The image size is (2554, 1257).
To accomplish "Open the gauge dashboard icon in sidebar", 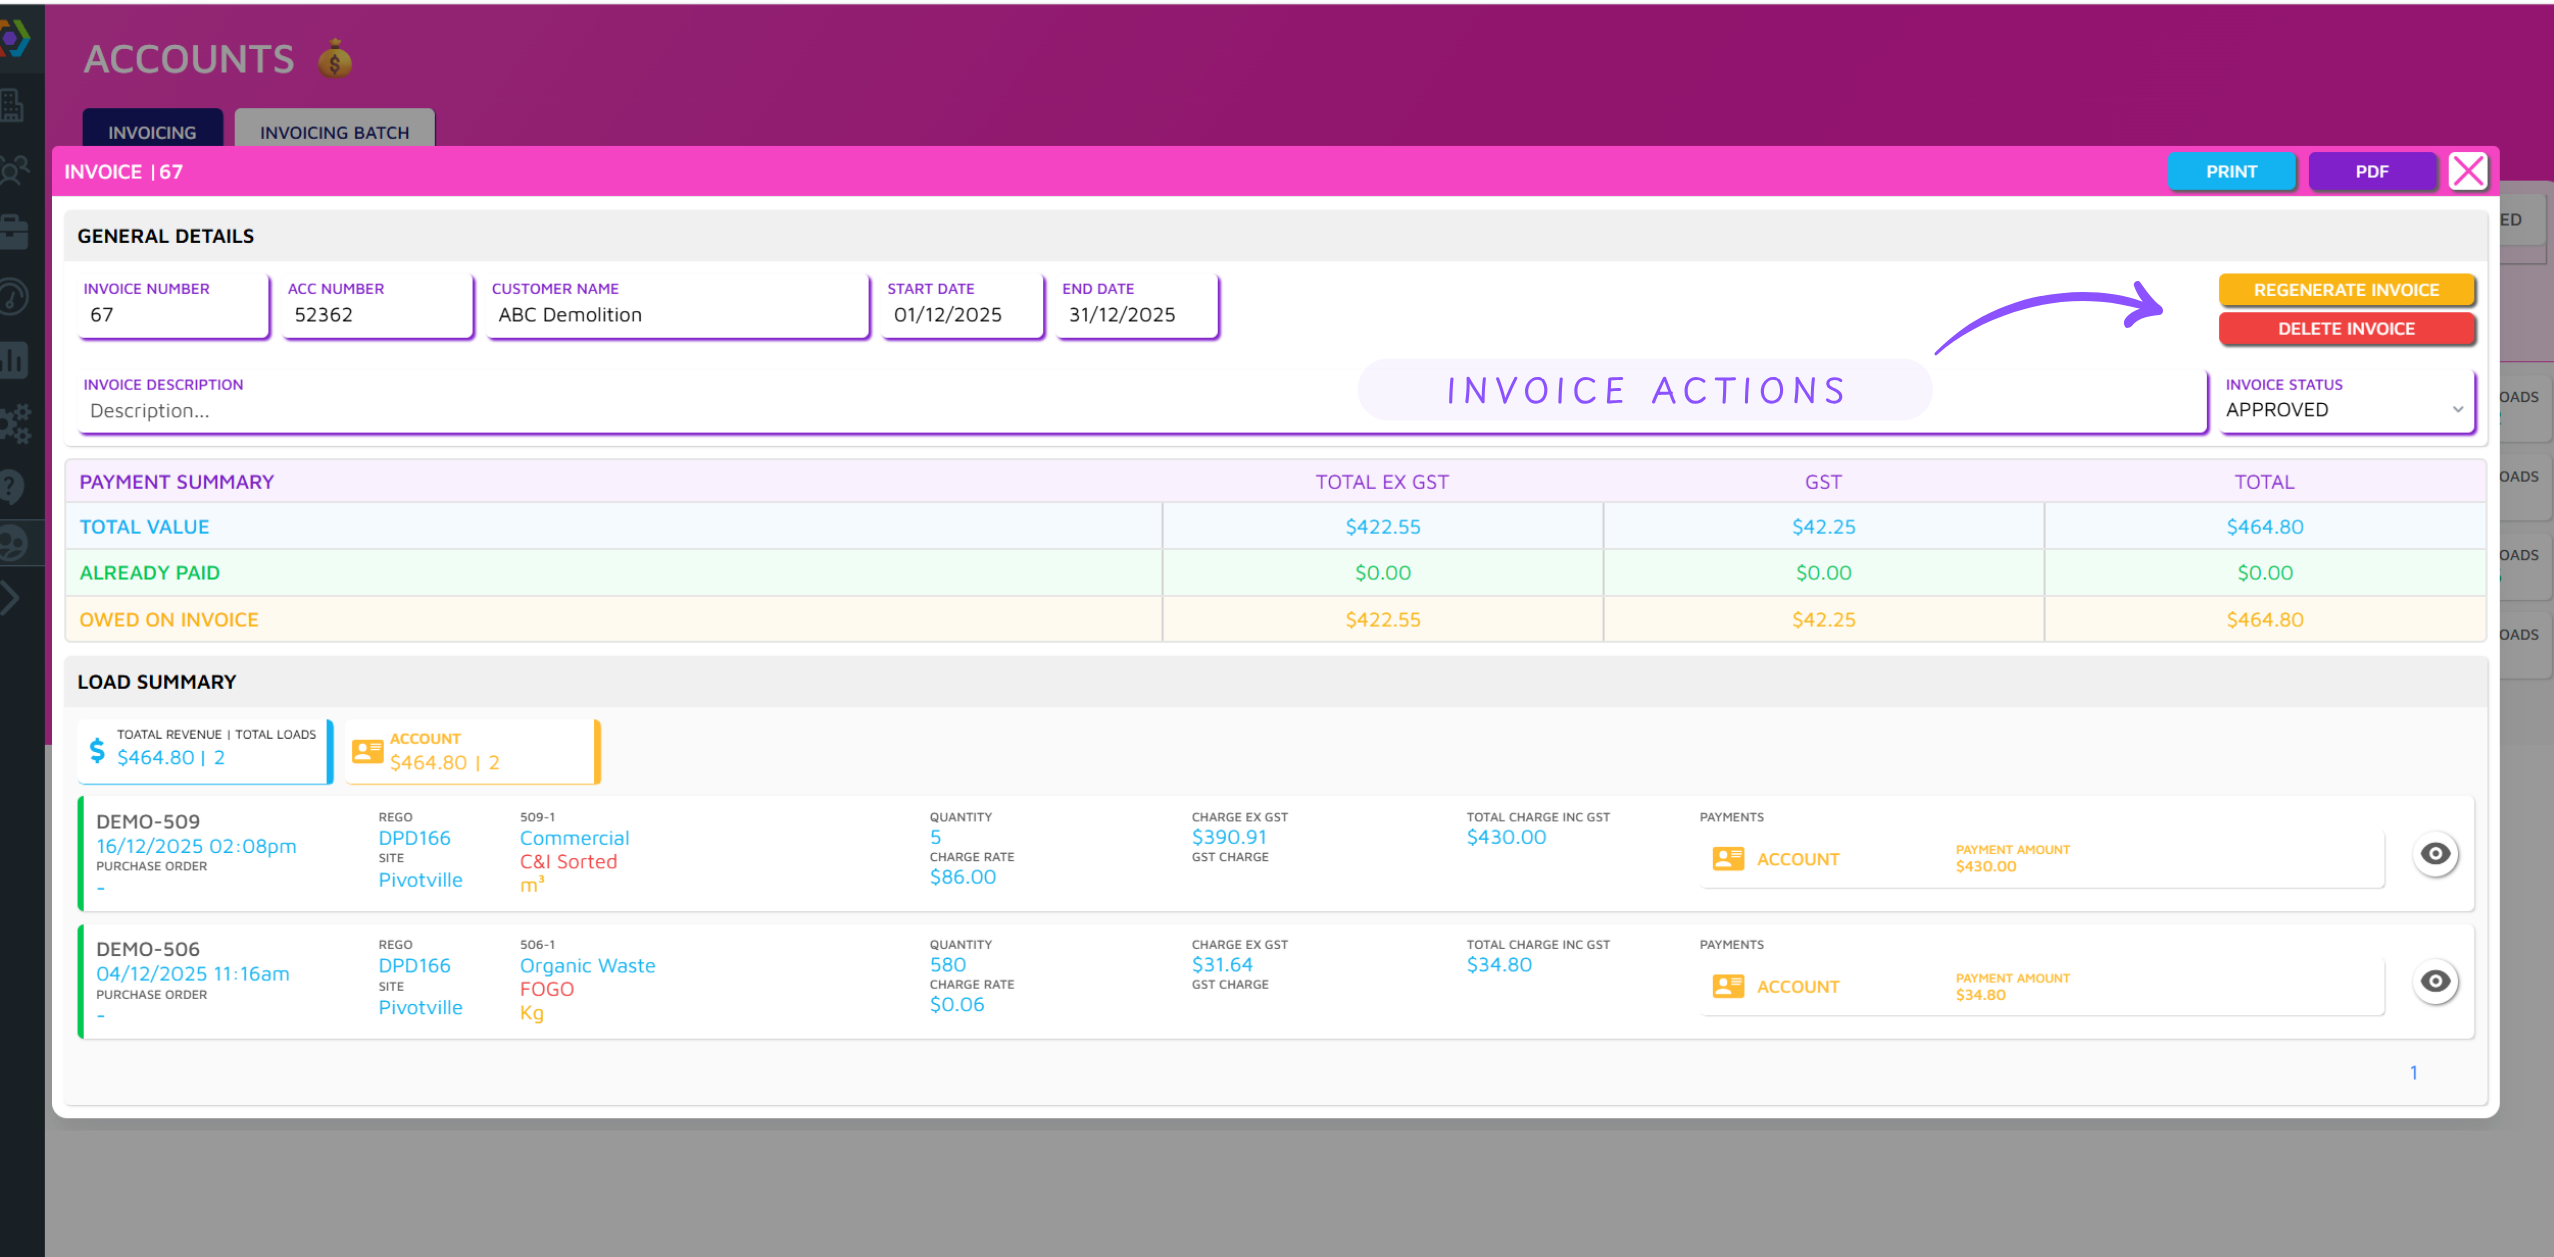I will pyautogui.click(x=14, y=297).
